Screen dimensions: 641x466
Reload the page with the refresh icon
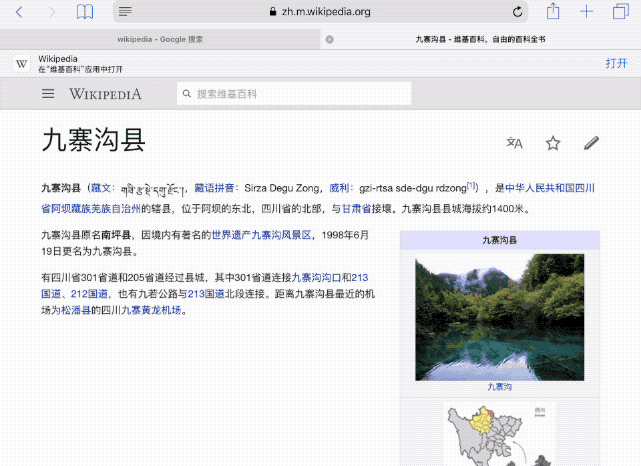click(x=517, y=12)
